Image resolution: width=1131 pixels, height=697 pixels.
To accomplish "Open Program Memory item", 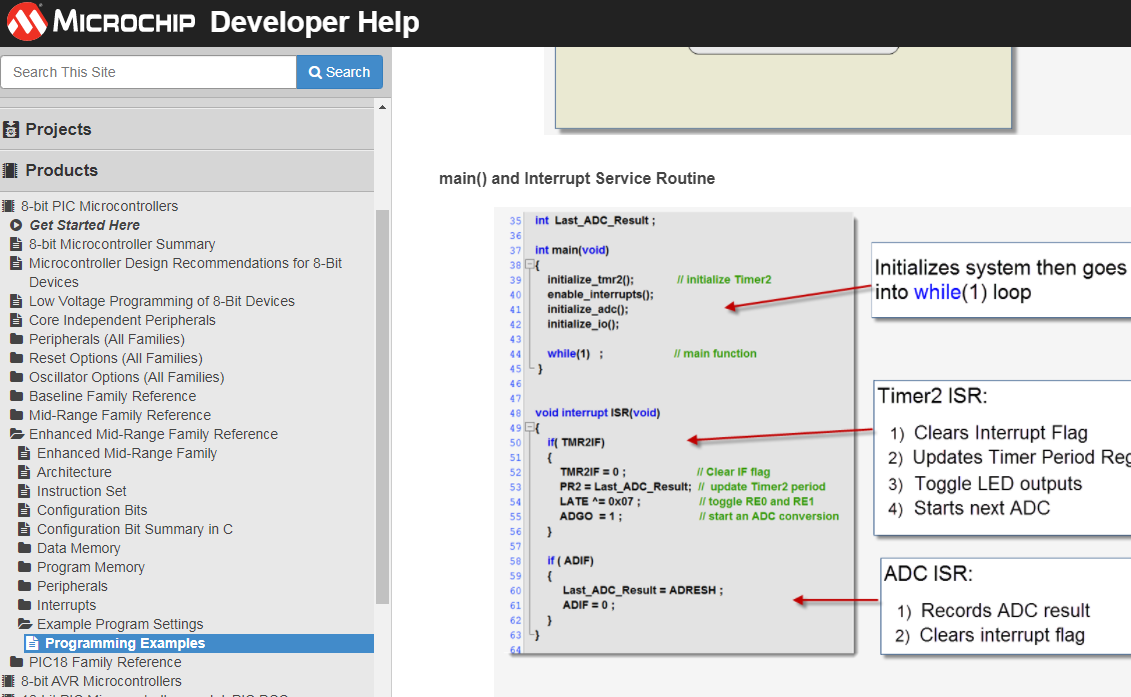I will [91, 567].
